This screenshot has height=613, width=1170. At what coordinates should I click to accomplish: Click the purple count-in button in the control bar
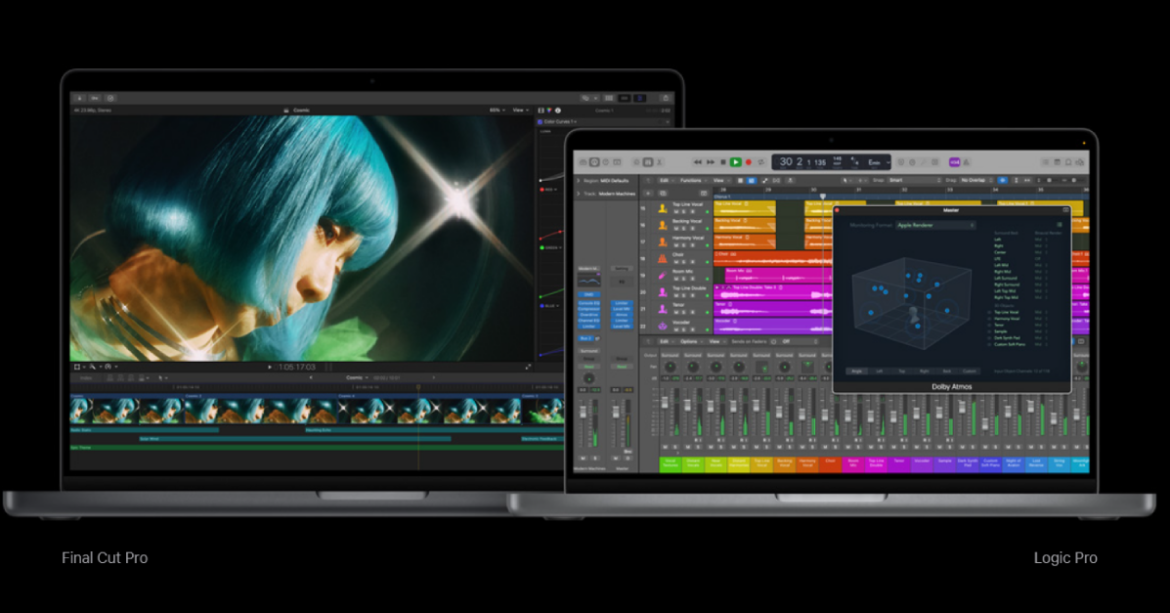pyautogui.click(x=955, y=162)
